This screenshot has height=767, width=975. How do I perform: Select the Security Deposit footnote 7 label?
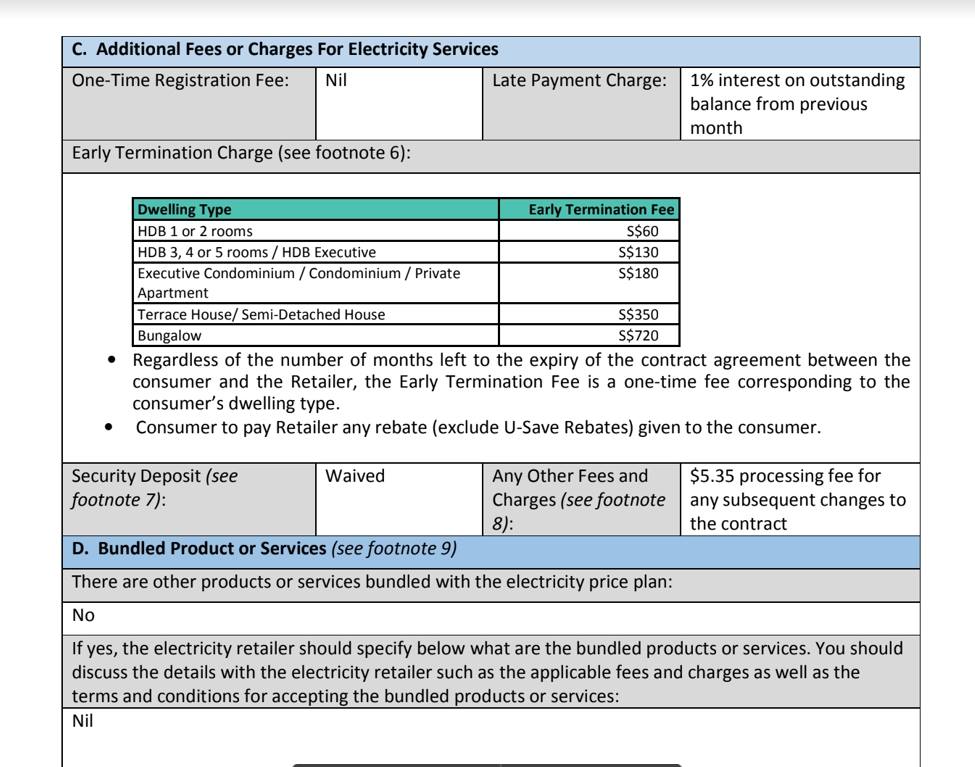pyautogui.click(x=155, y=488)
